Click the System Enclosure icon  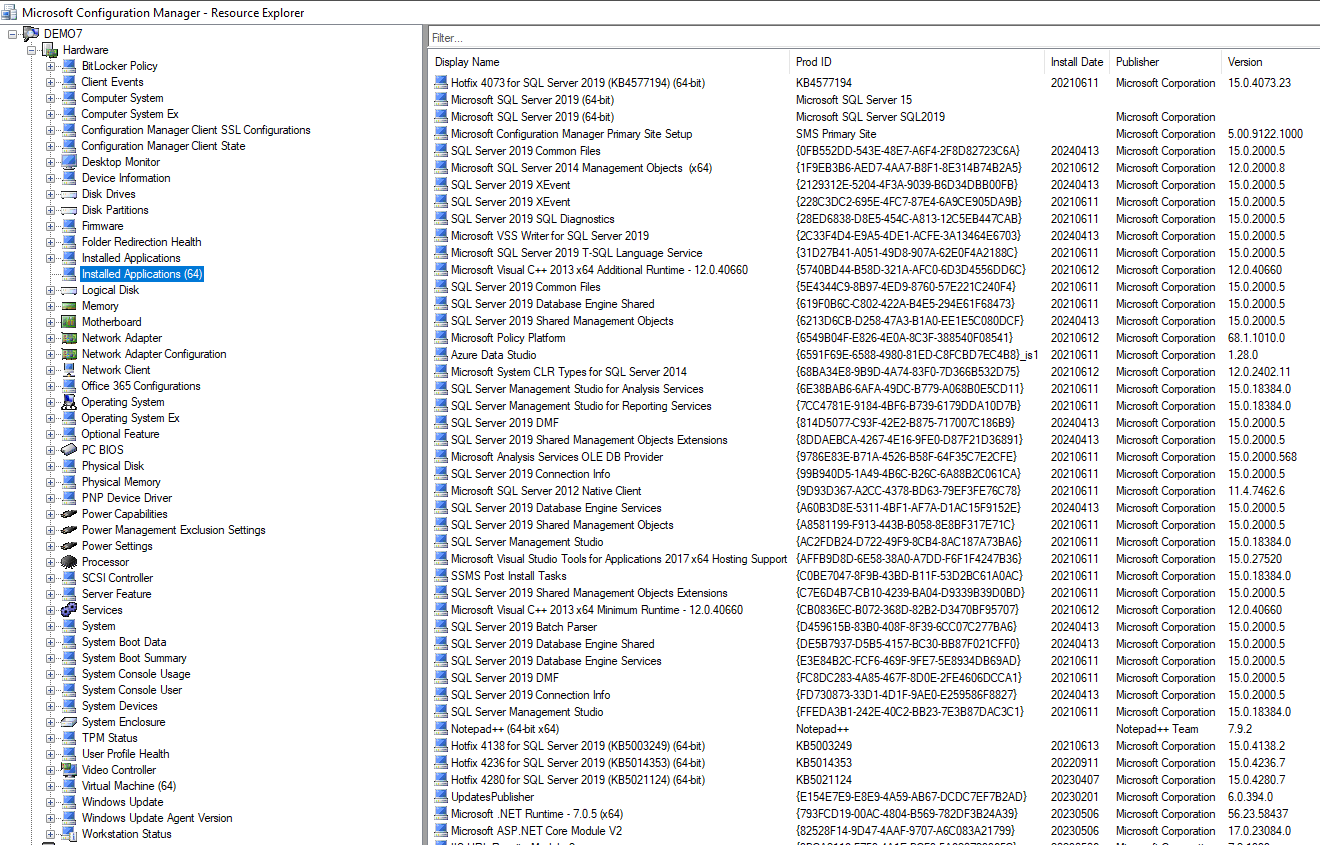coord(69,722)
